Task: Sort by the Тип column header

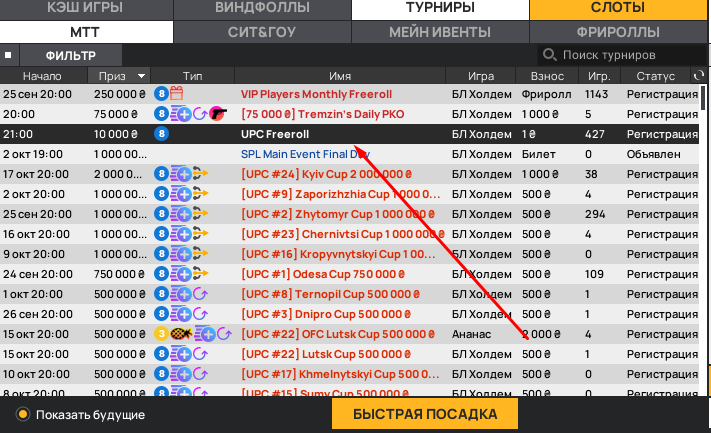Action: click(193, 76)
